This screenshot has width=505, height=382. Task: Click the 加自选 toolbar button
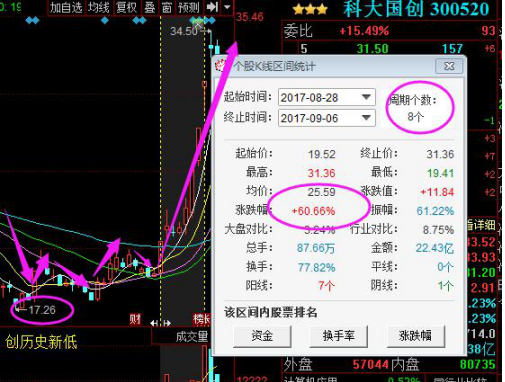point(66,7)
